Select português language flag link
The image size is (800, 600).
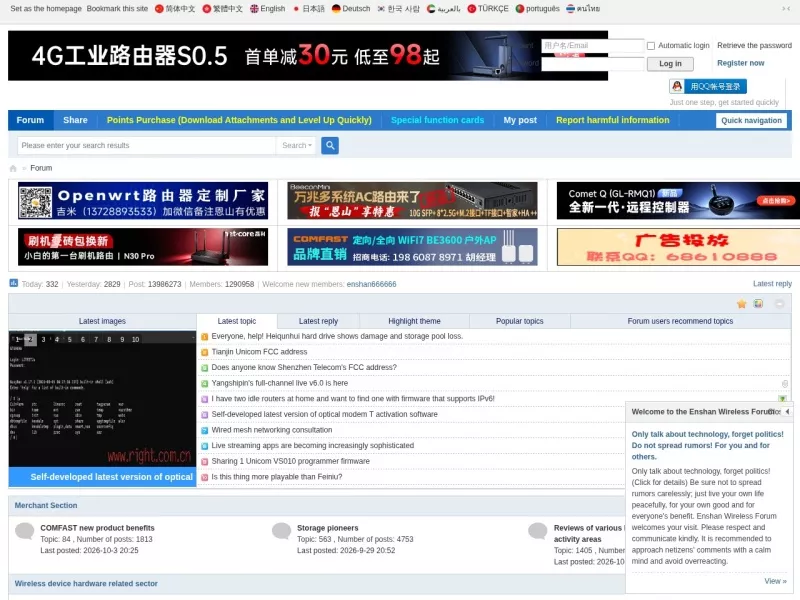coord(537,9)
